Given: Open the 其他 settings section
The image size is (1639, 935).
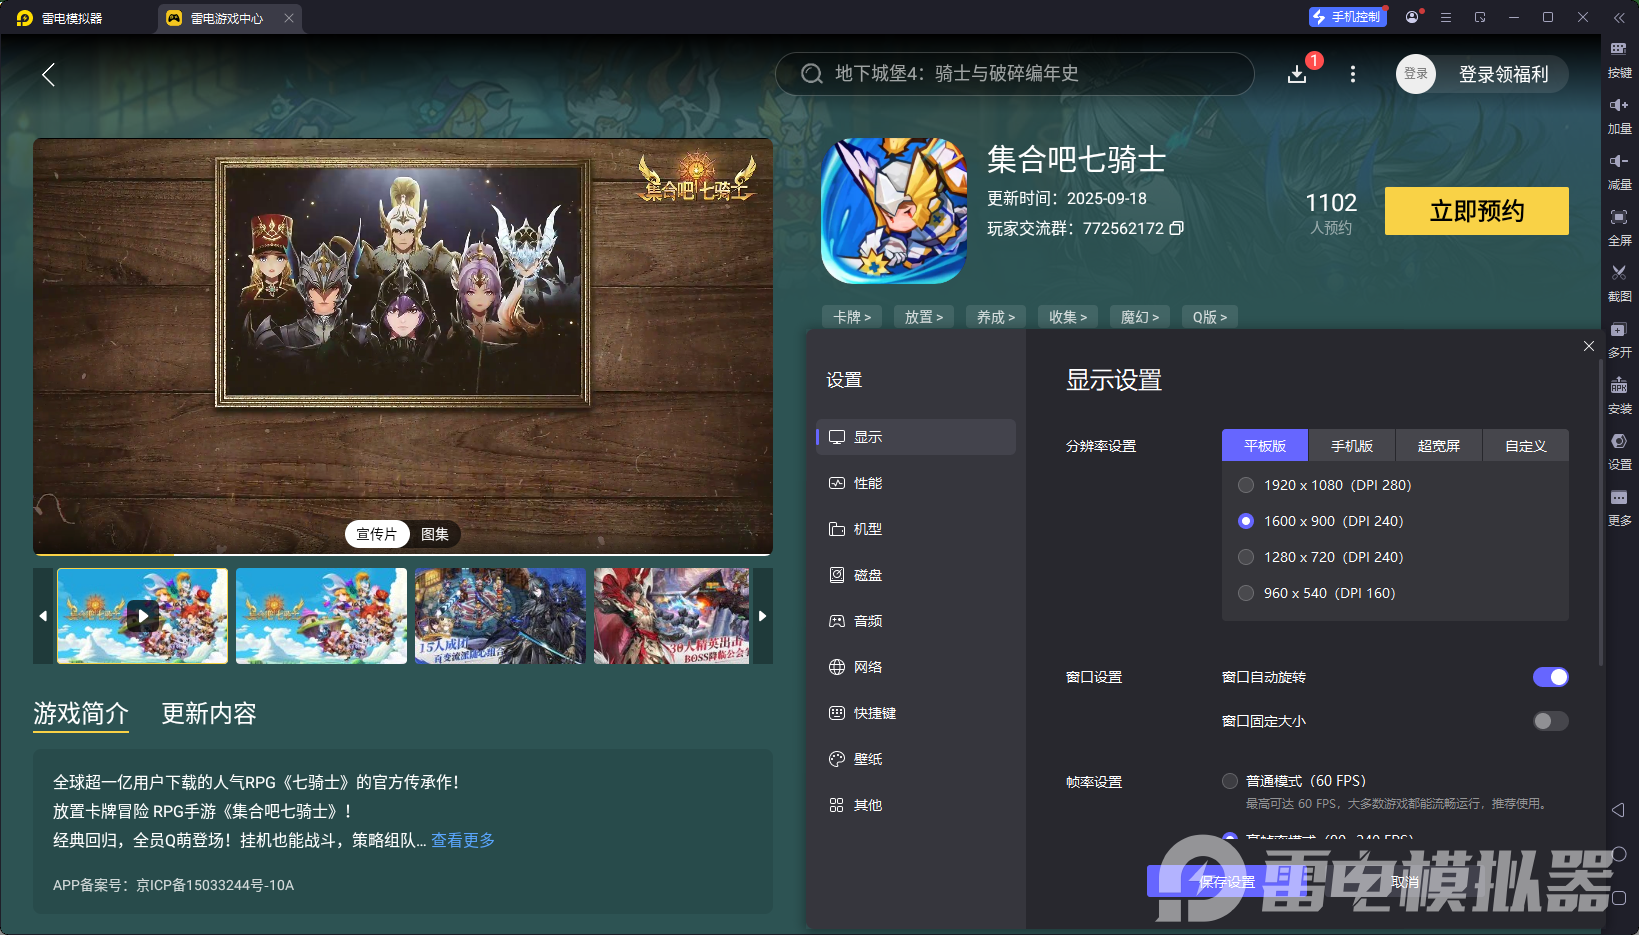Looking at the screenshot, I should click(x=916, y=805).
